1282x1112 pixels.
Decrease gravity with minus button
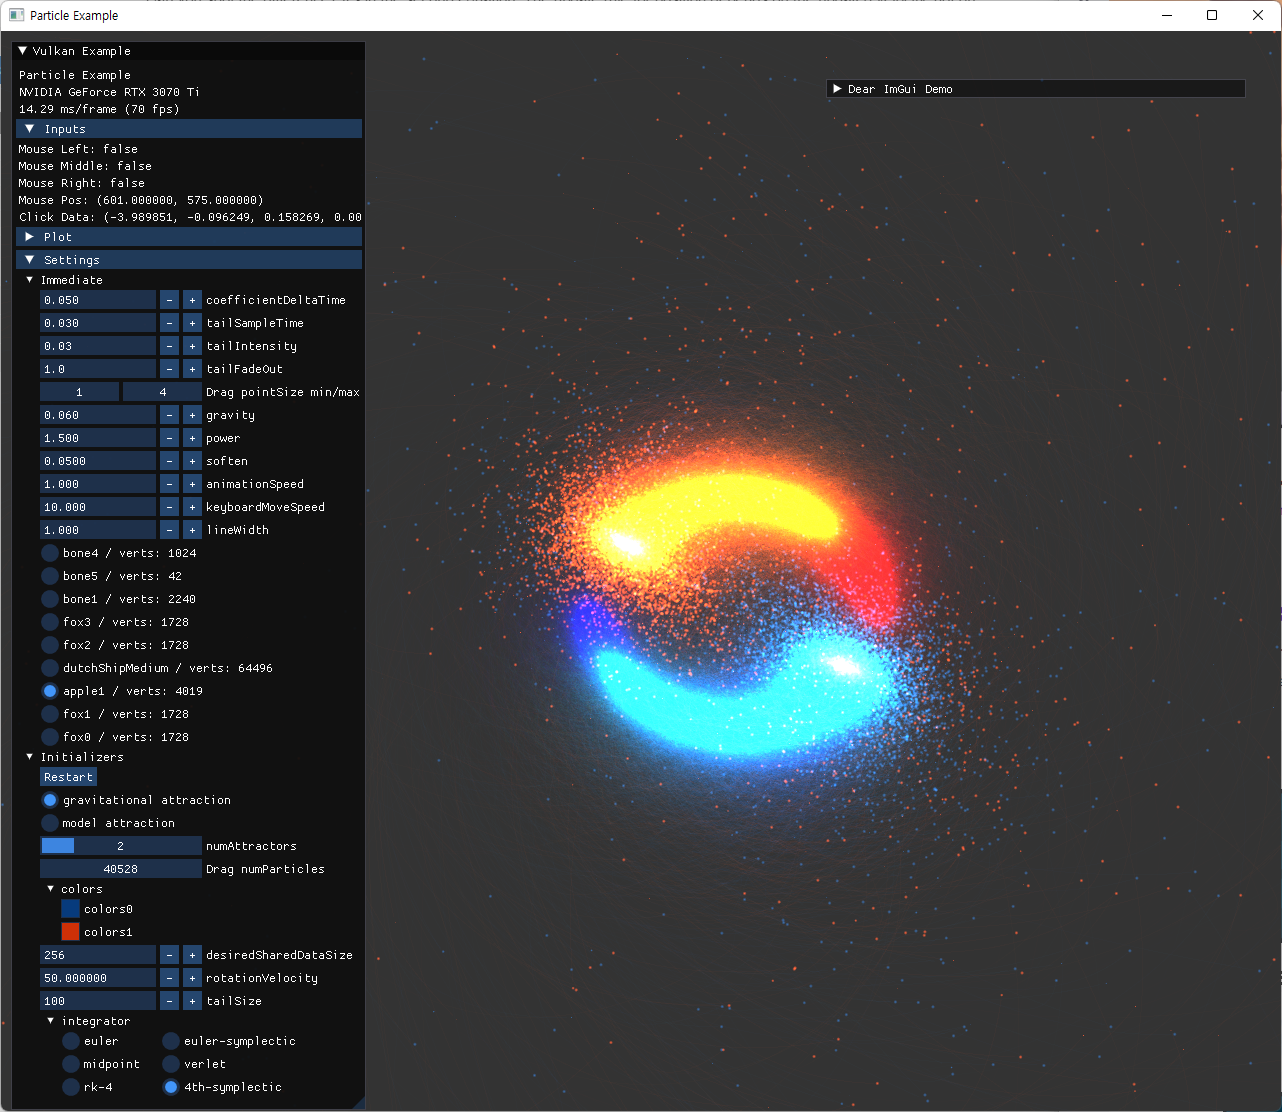coord(169,415)
